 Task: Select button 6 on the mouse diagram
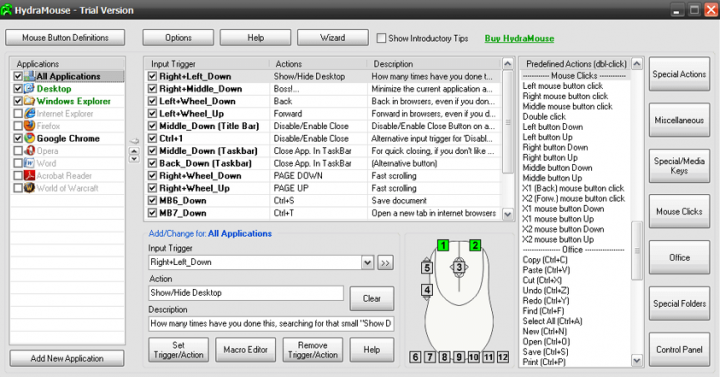pos(415,357)
